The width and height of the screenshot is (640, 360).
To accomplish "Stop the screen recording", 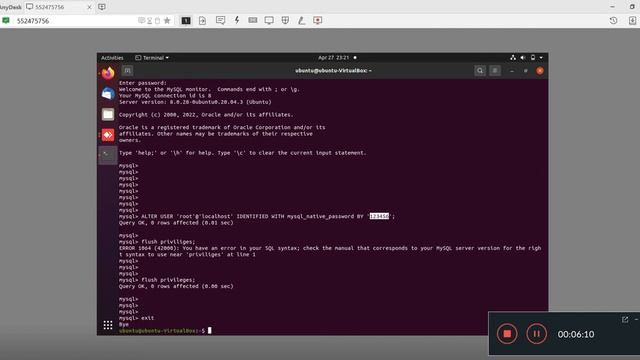I will (x=507, y=334).
